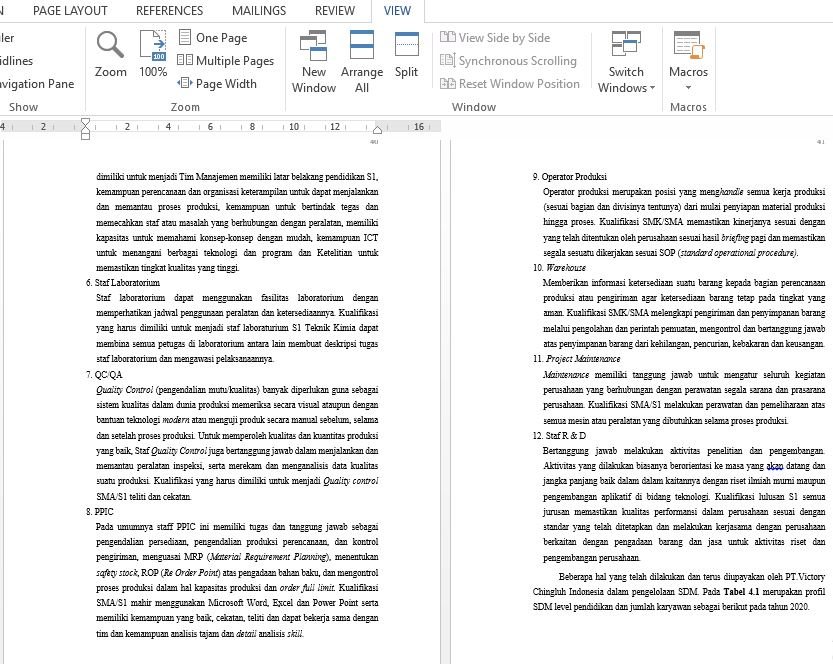Split the document window icon

(407, 44)
